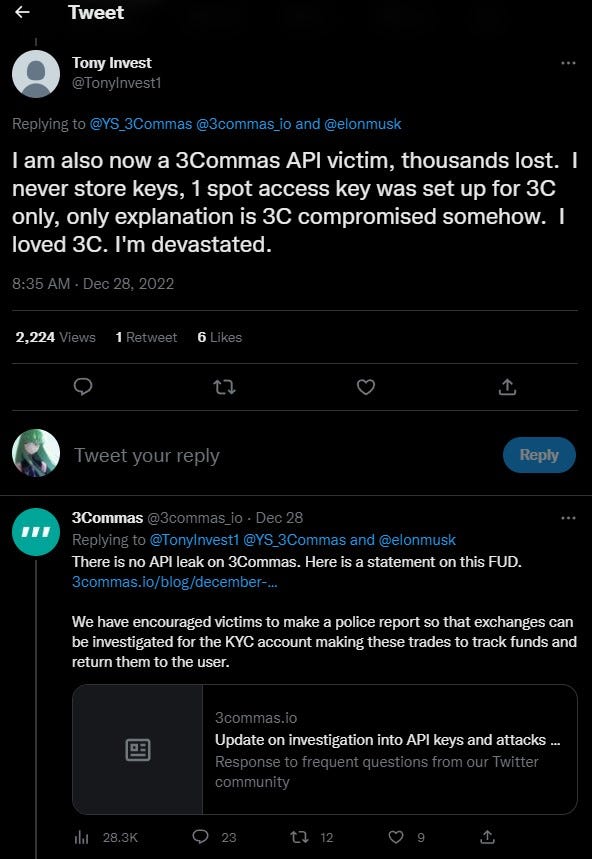Retweet Tony Invest's tweet
The width and height of the screenshot is (592, 859).
[x=224, y=387]
